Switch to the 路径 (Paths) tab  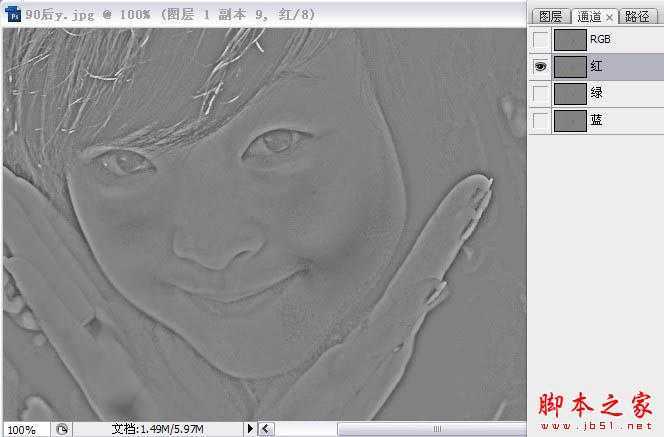(x=637, y=17)
